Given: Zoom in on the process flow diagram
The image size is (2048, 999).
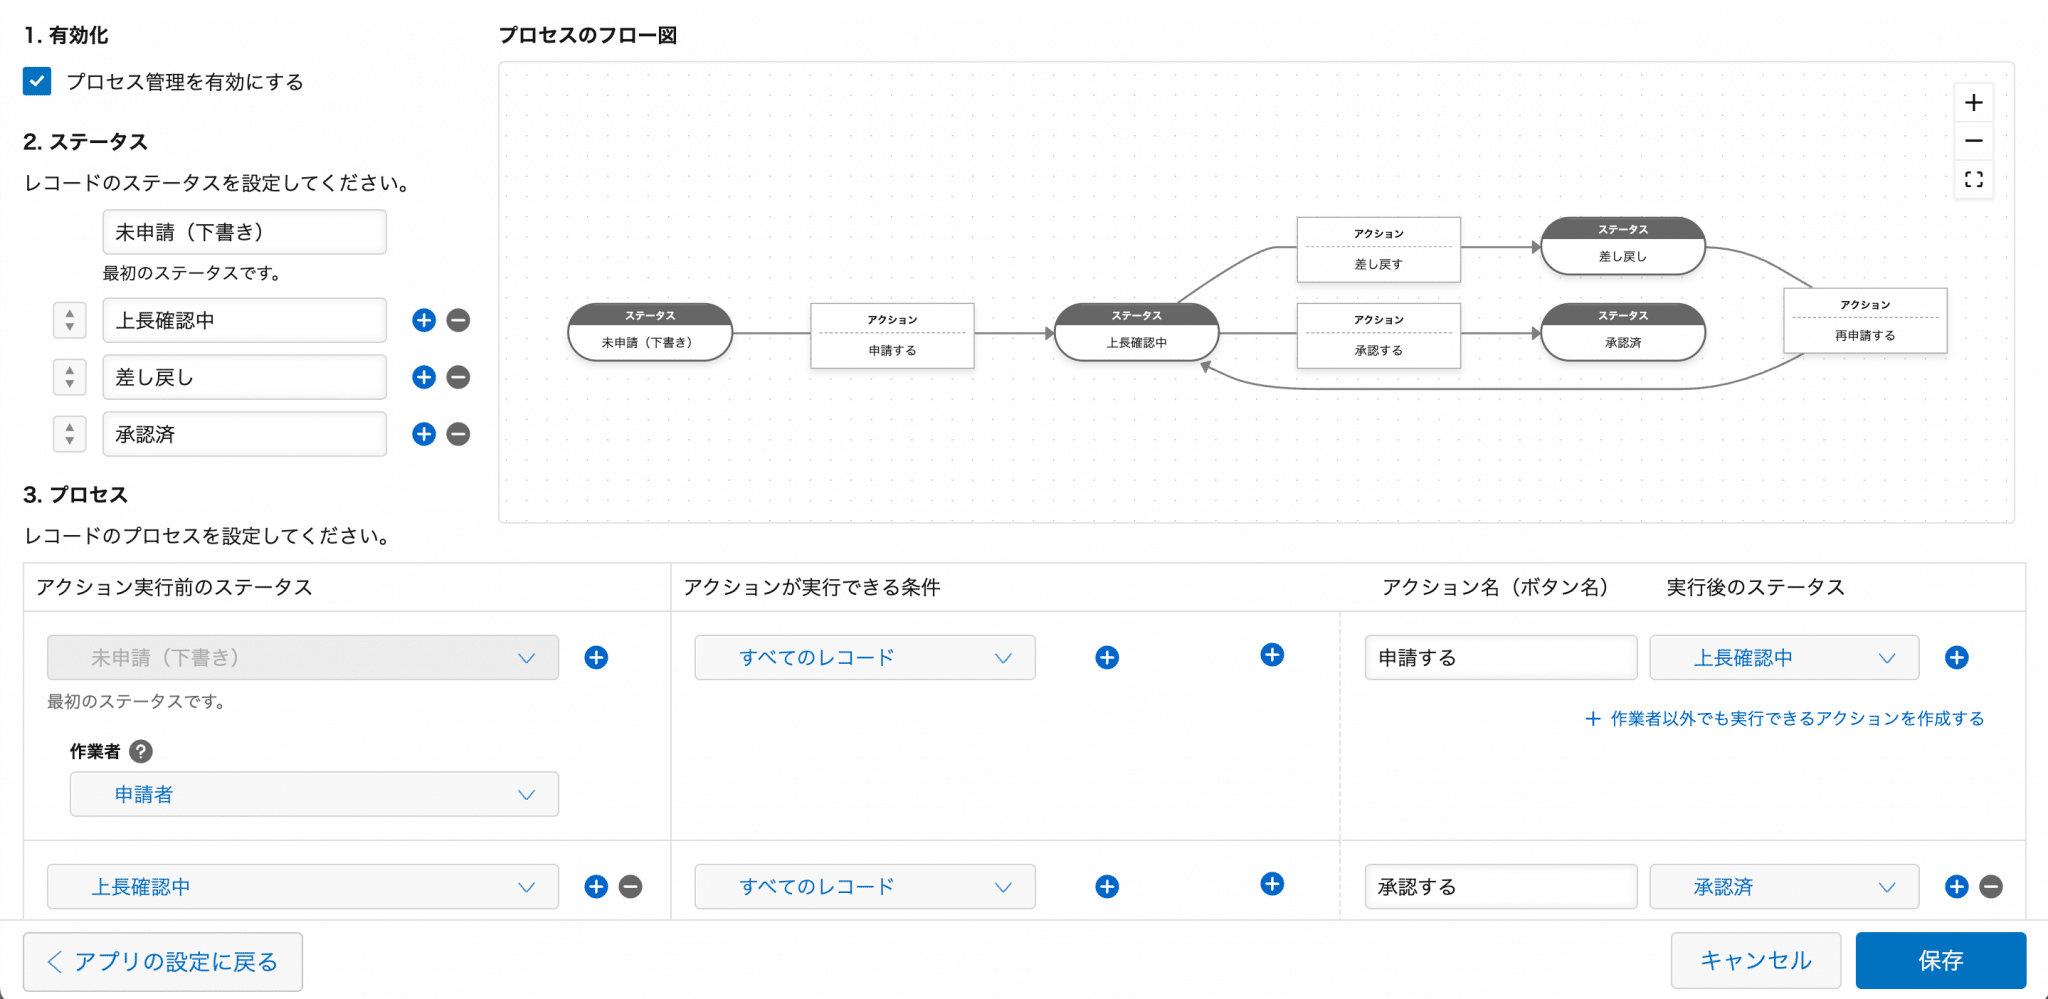Looking at the screenshot, I should (x=1973, y=101).
